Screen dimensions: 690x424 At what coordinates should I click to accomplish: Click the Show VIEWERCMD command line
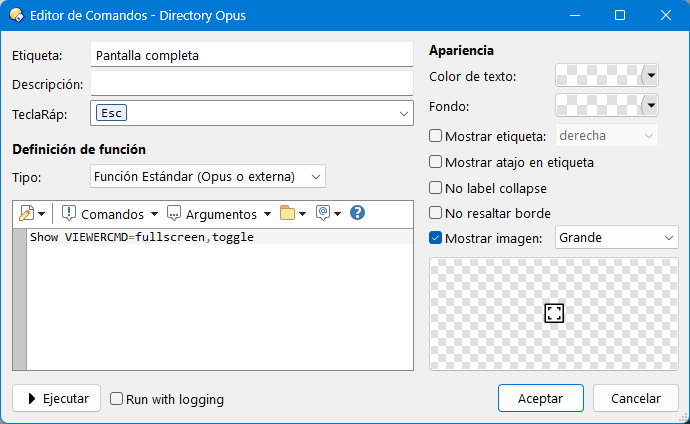(142, 237)
